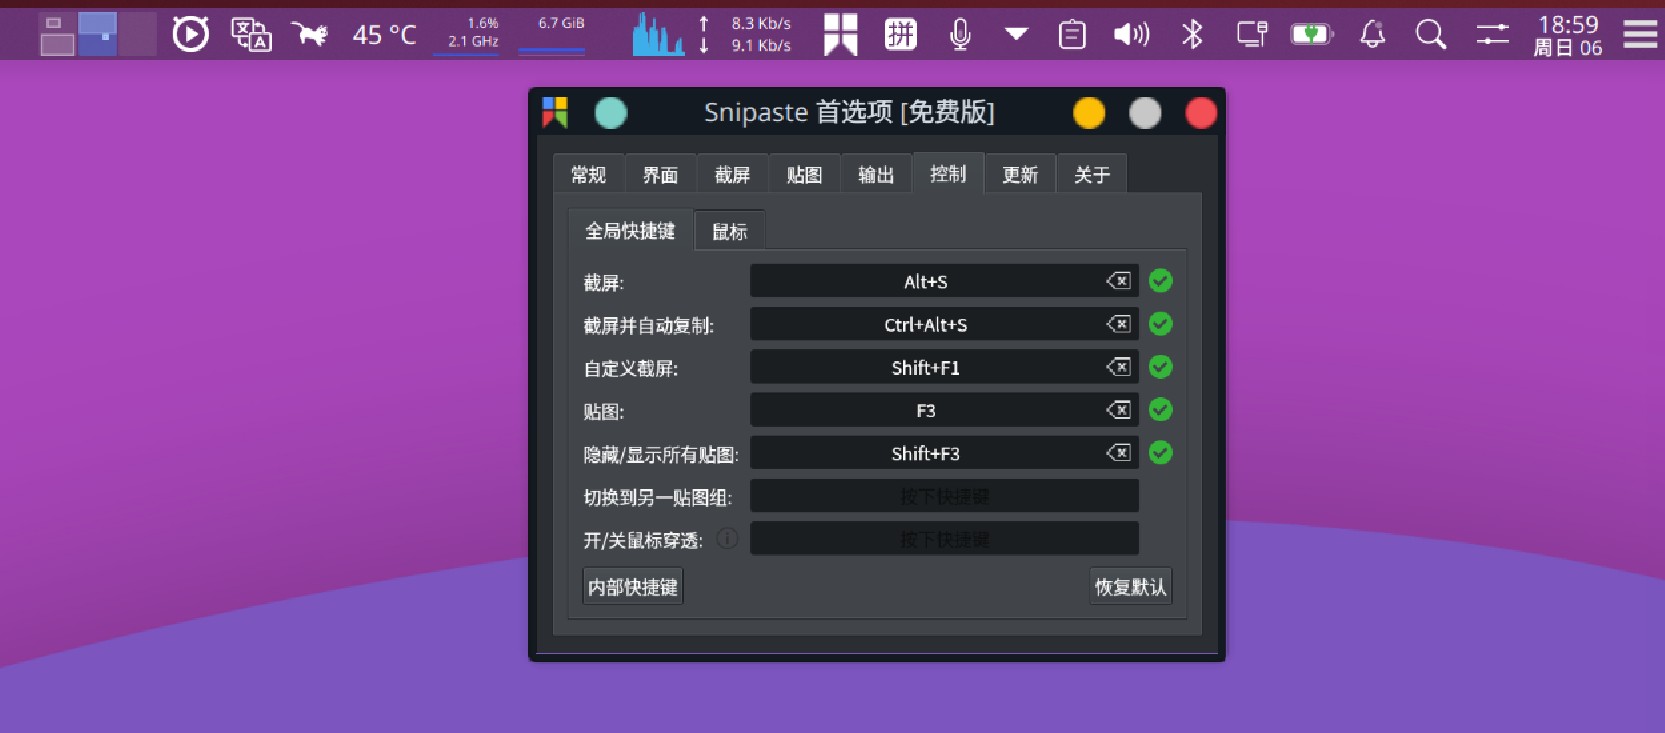Click 开/关鼠标穿透 shortcut field
The image size is (1665, 733).
(x=944, y=539)
